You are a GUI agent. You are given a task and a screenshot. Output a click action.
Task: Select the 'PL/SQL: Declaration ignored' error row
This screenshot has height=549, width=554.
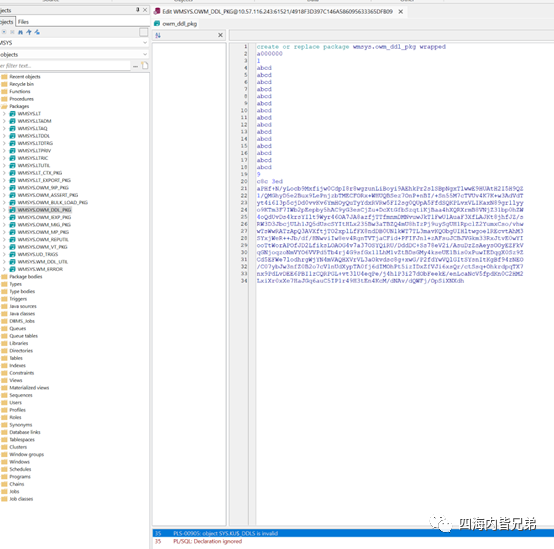click(x=353, y=542)
